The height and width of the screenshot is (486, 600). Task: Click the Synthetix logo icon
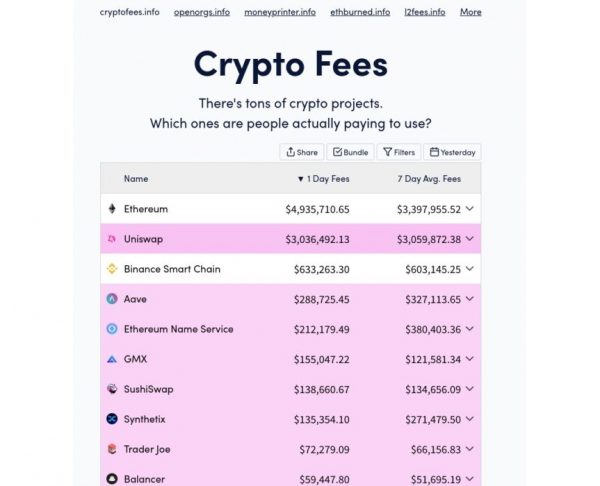pyautogui.click(x=111, y=419)
